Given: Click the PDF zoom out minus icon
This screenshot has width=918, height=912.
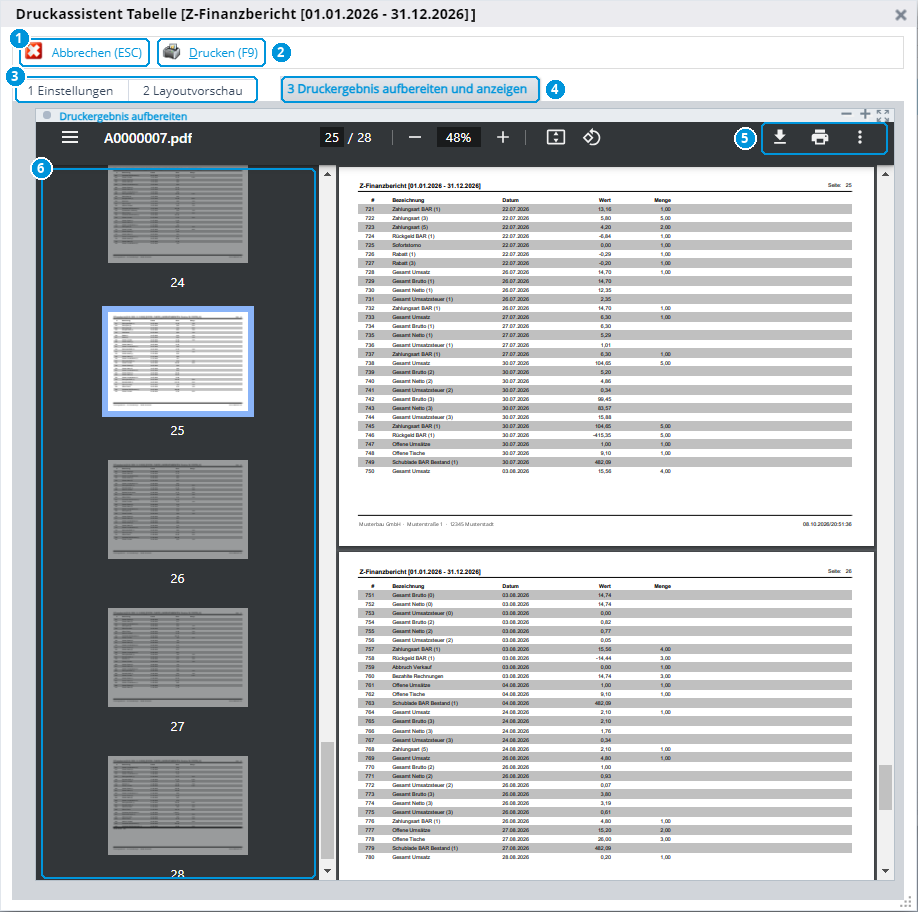Looking at the screenshot, I should tap(415, 138).
